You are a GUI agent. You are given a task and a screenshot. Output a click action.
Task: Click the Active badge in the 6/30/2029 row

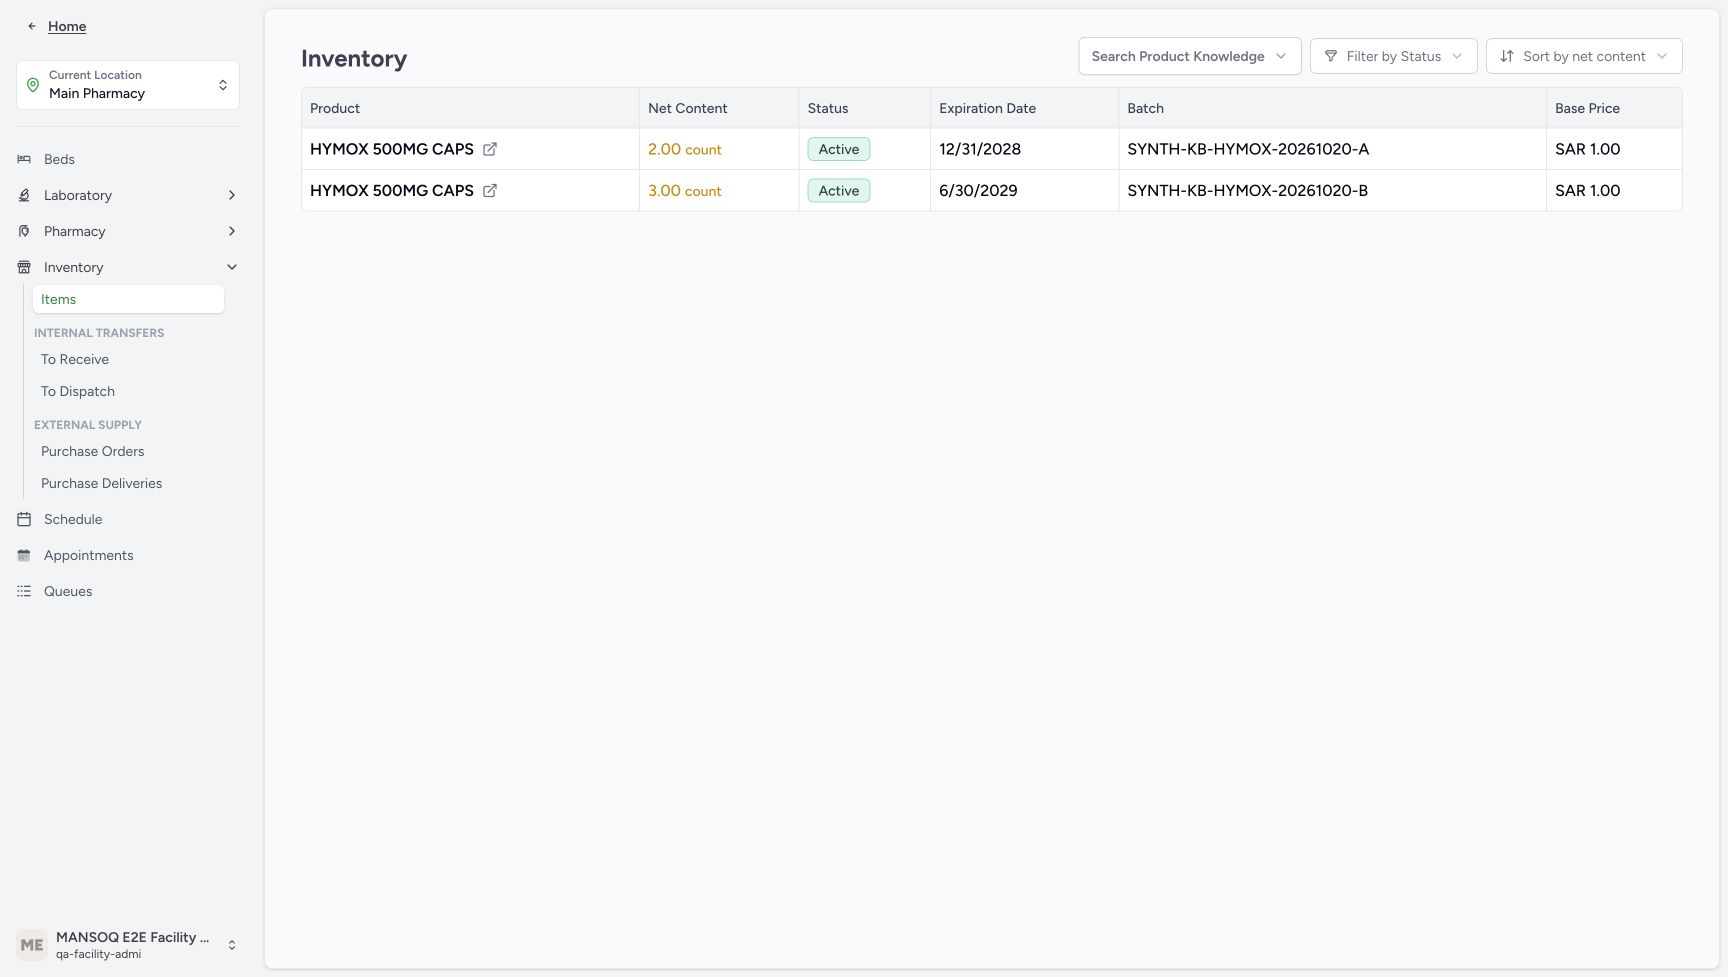[x=839, y=190]
